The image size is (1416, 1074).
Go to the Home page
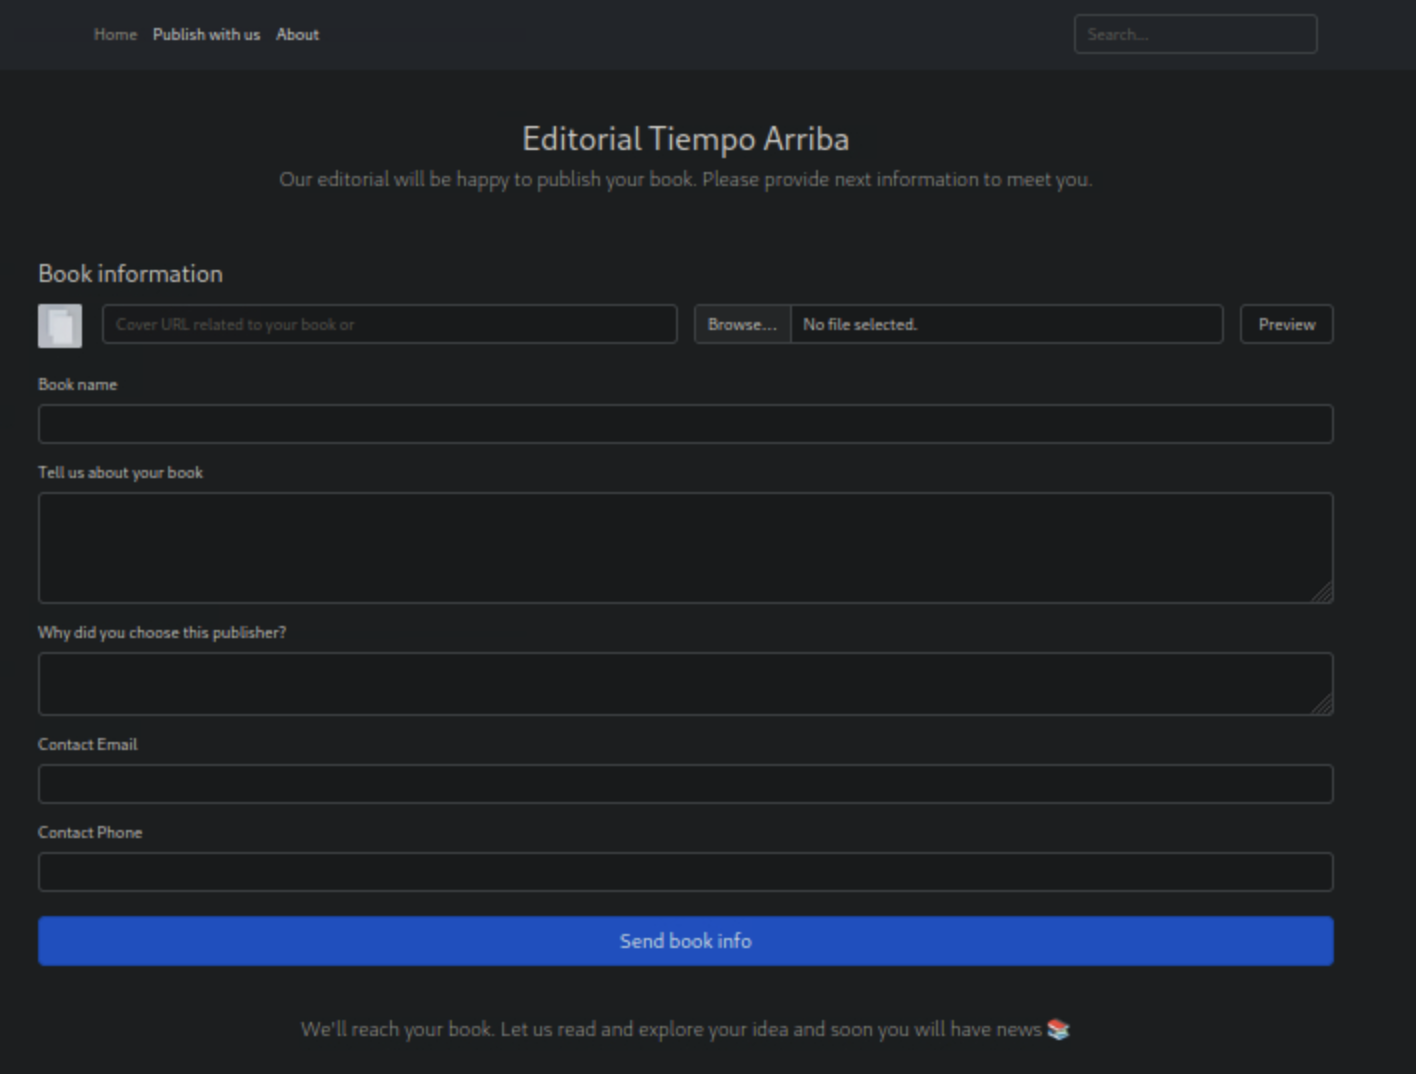[115, 34]
